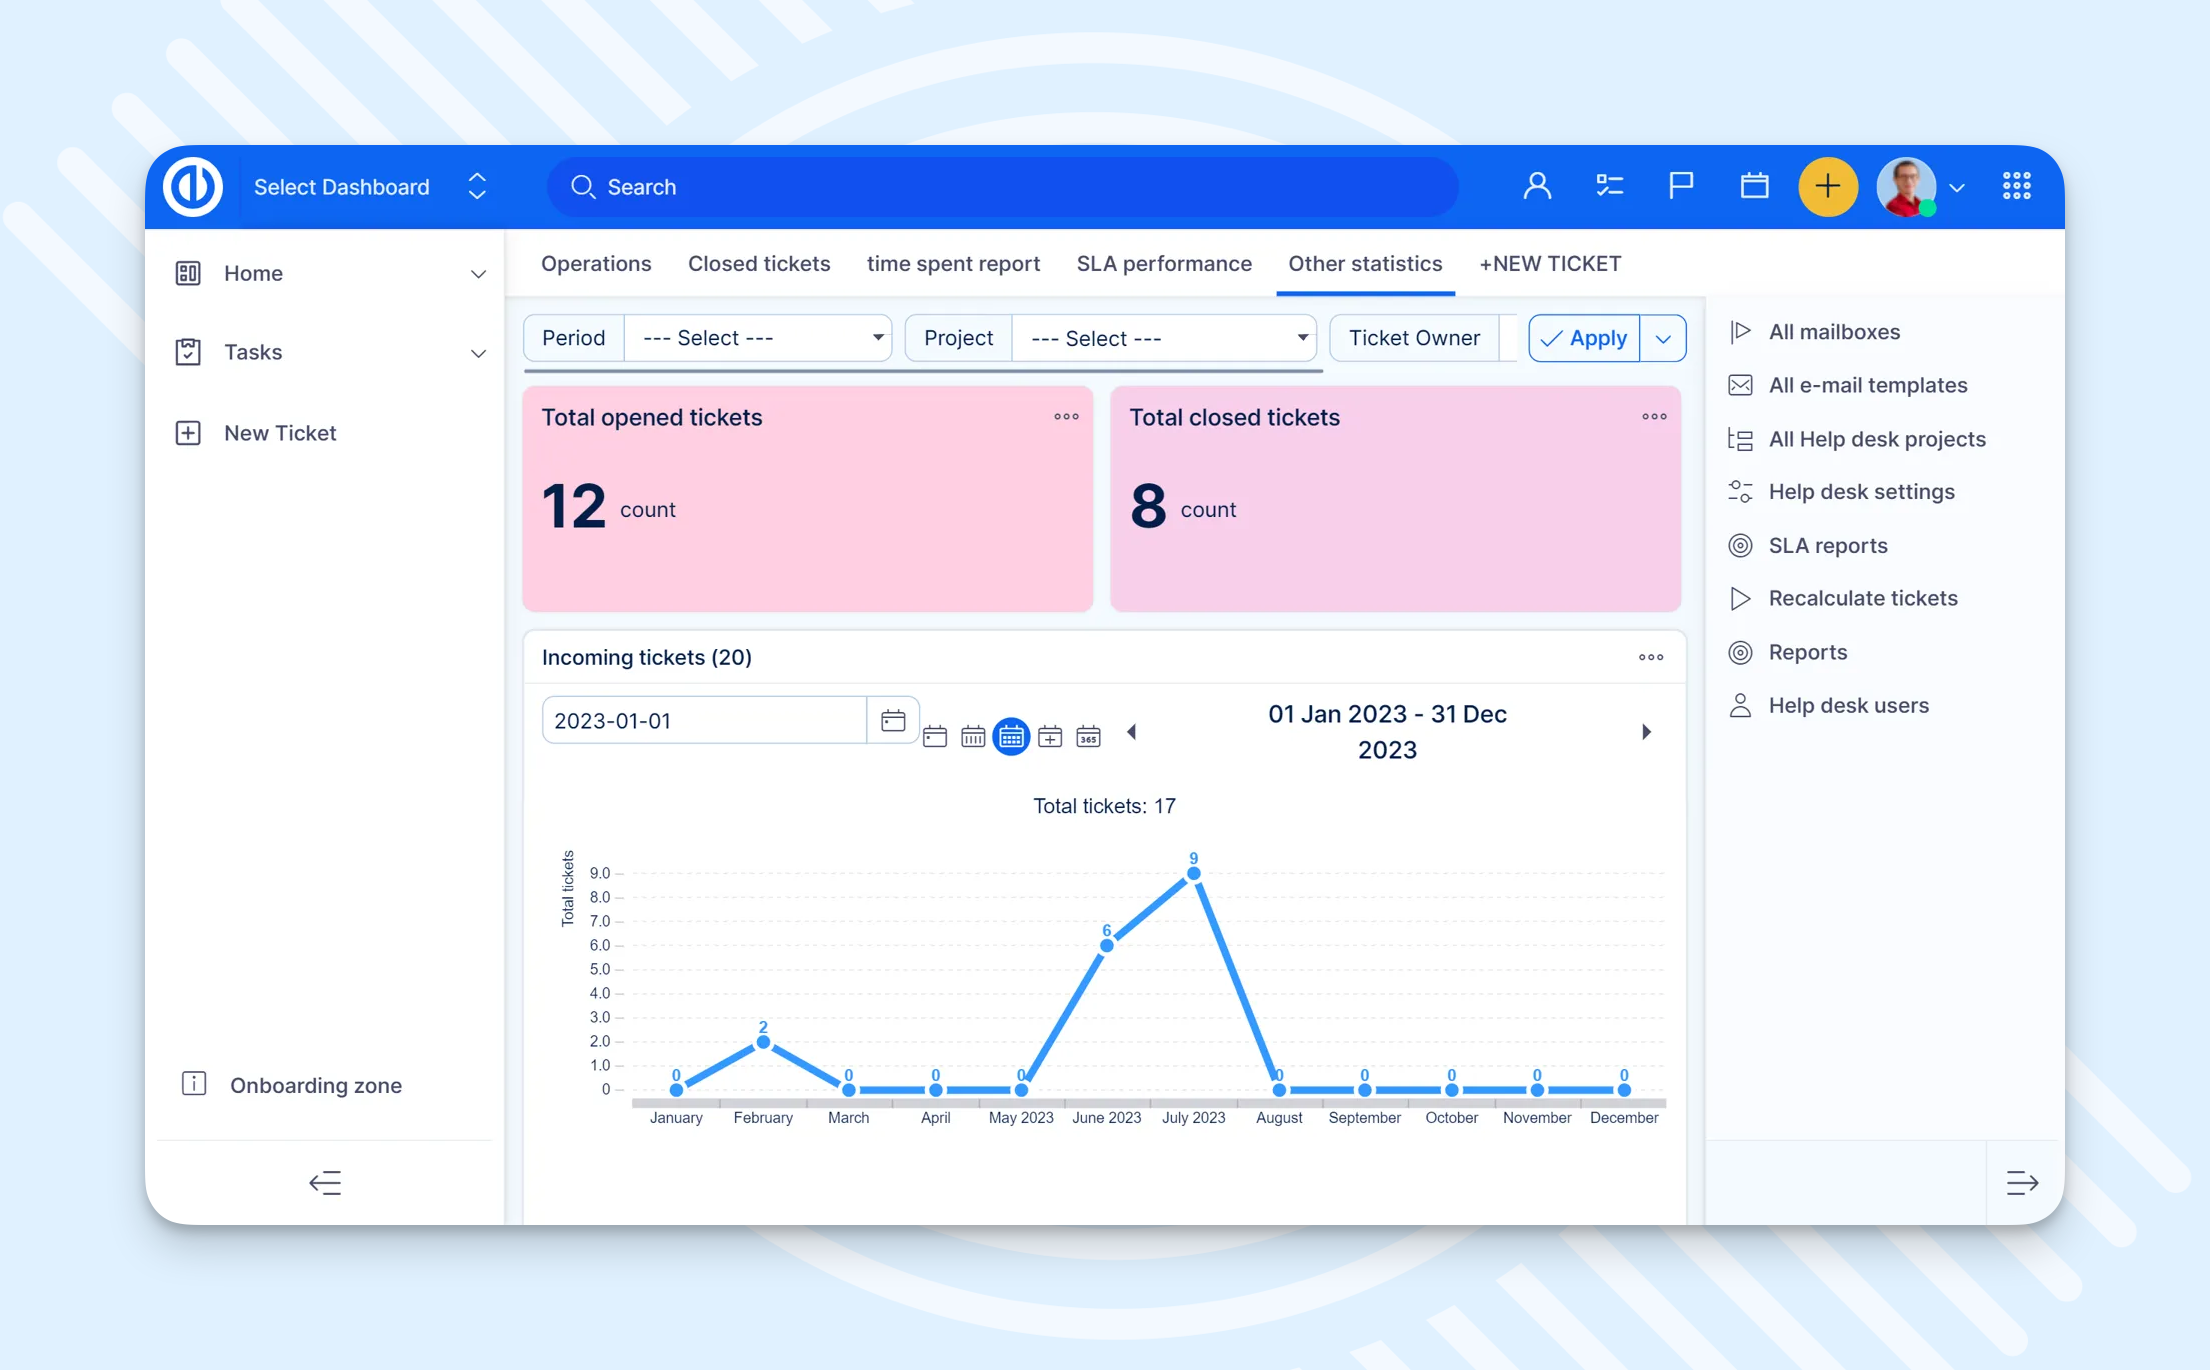Collapse the left sidebar using the arrow icon
2210x1370 pixels.
324,1183
